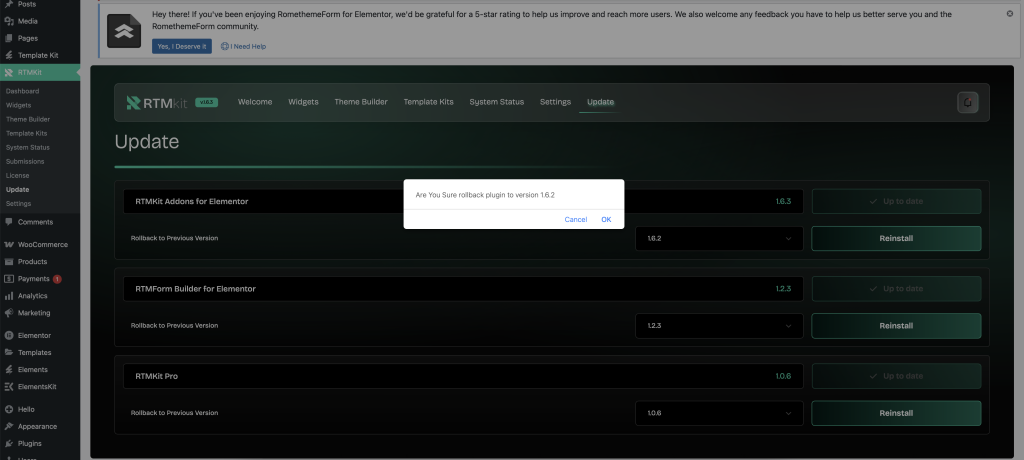Open Marketing icon in sidebar
This screenshot has height=460, width=1024.
coord(9,312)
